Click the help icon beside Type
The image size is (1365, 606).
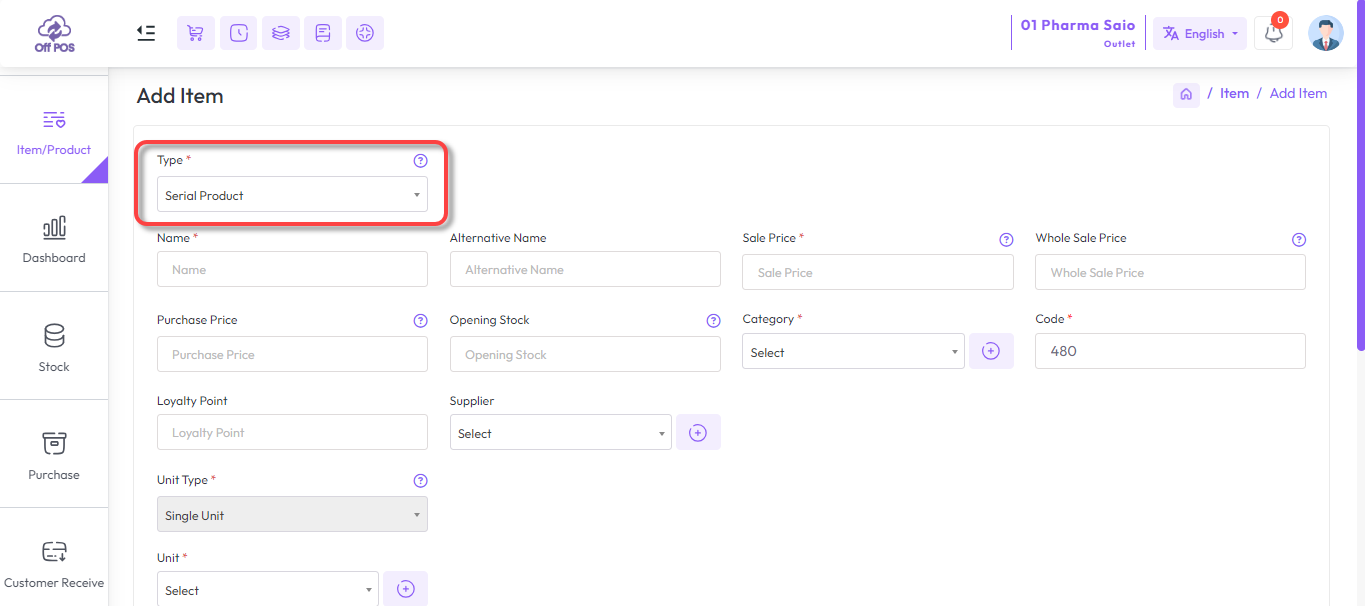click(420, 160)
